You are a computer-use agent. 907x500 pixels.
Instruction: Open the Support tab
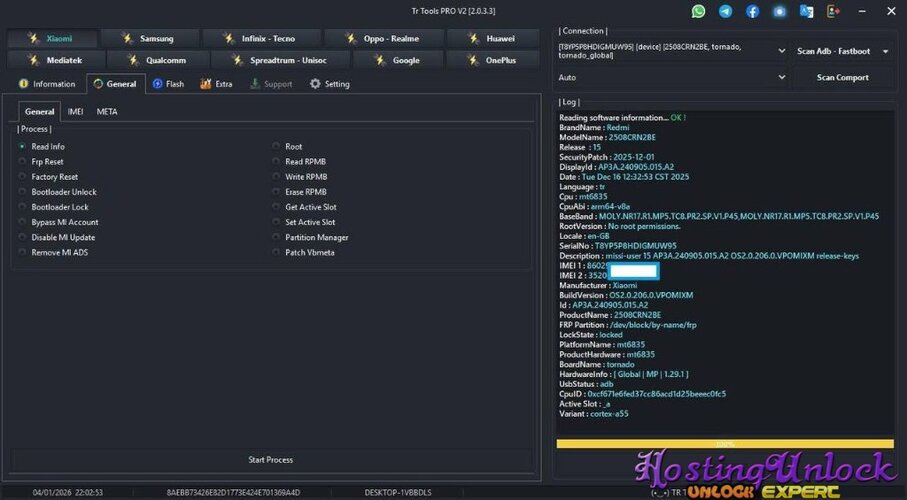coord(271,84)
